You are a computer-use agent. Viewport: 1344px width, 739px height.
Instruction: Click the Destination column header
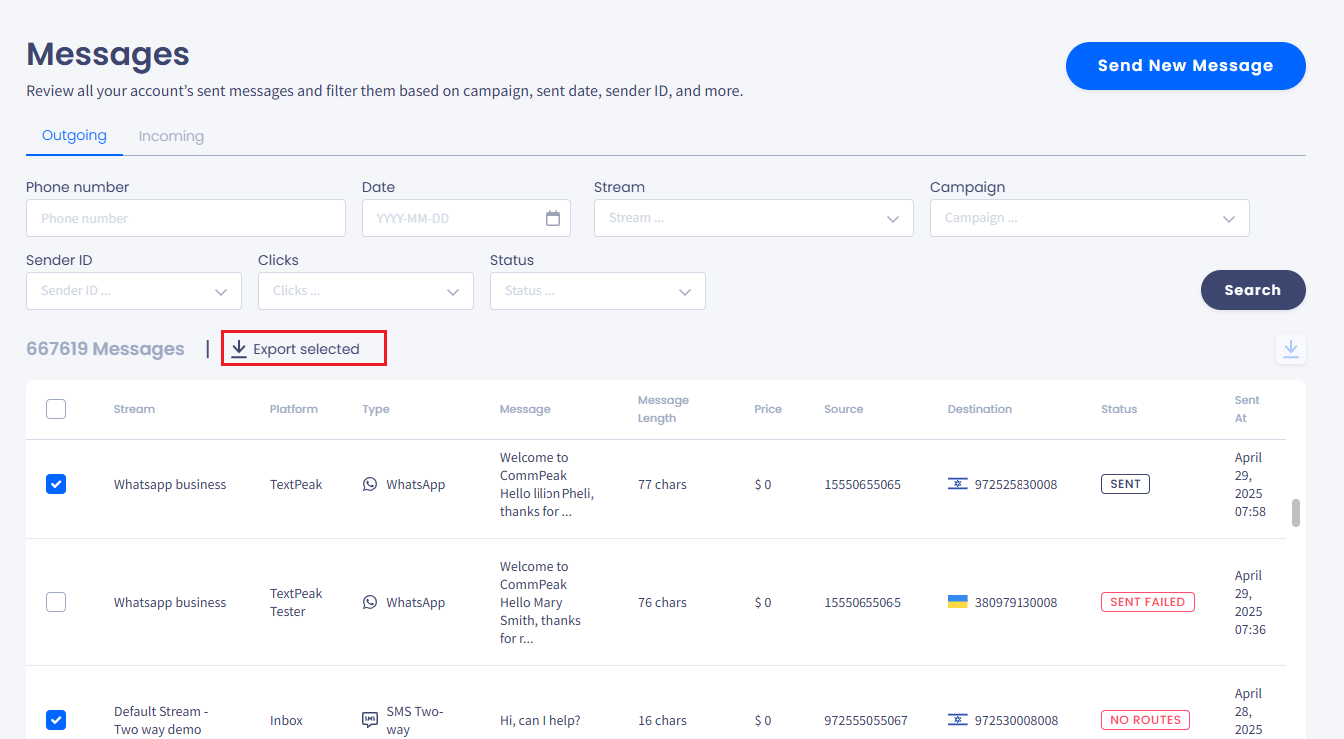pyautogui.click(x=980, y=409)
